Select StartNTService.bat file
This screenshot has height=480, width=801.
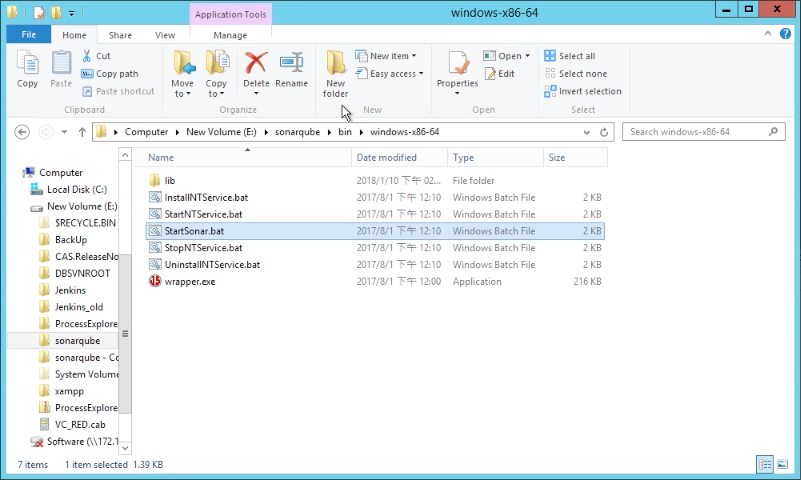coord(375,214)
